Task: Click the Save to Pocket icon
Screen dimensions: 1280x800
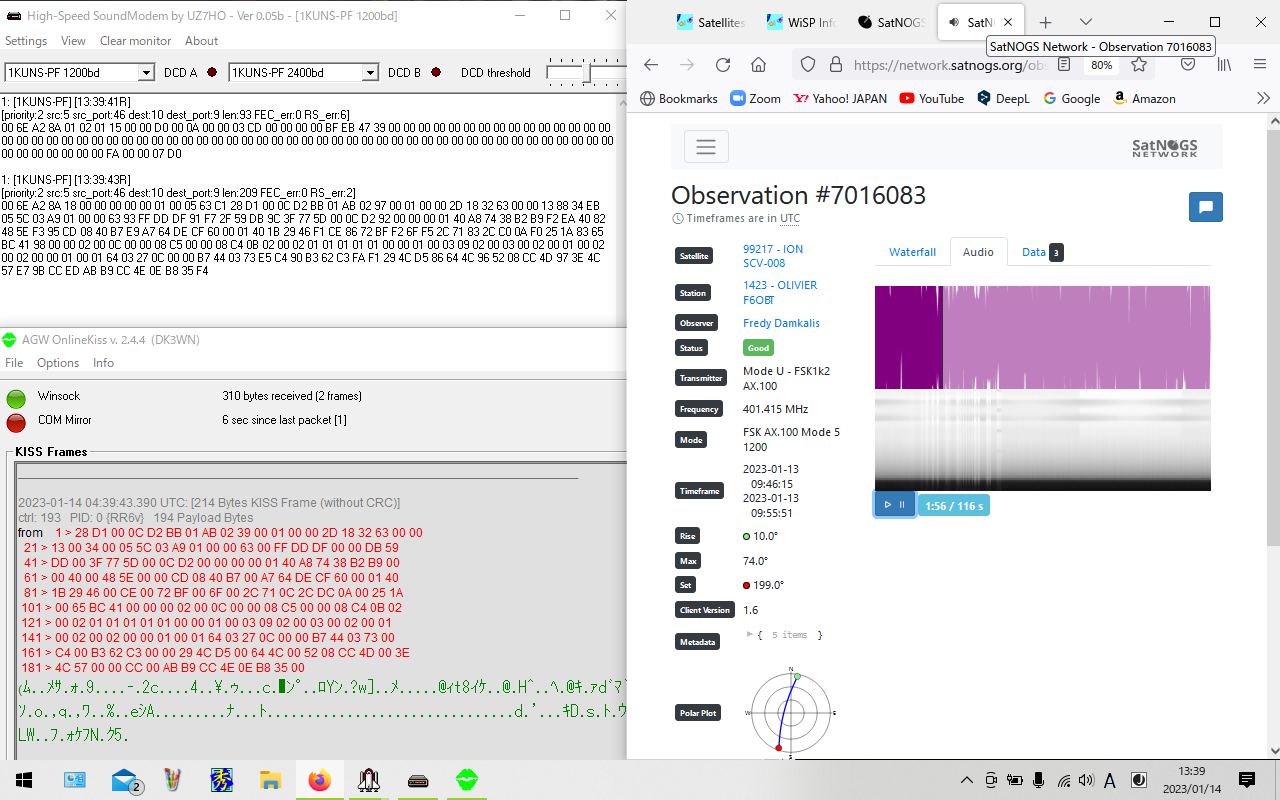Action: 1188,65
